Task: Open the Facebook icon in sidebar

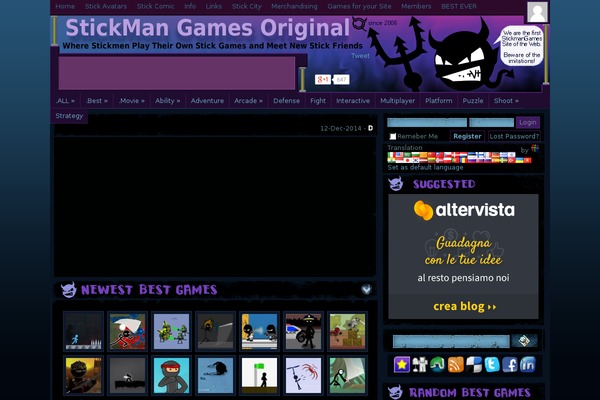Action: click(x=510, y=364)
